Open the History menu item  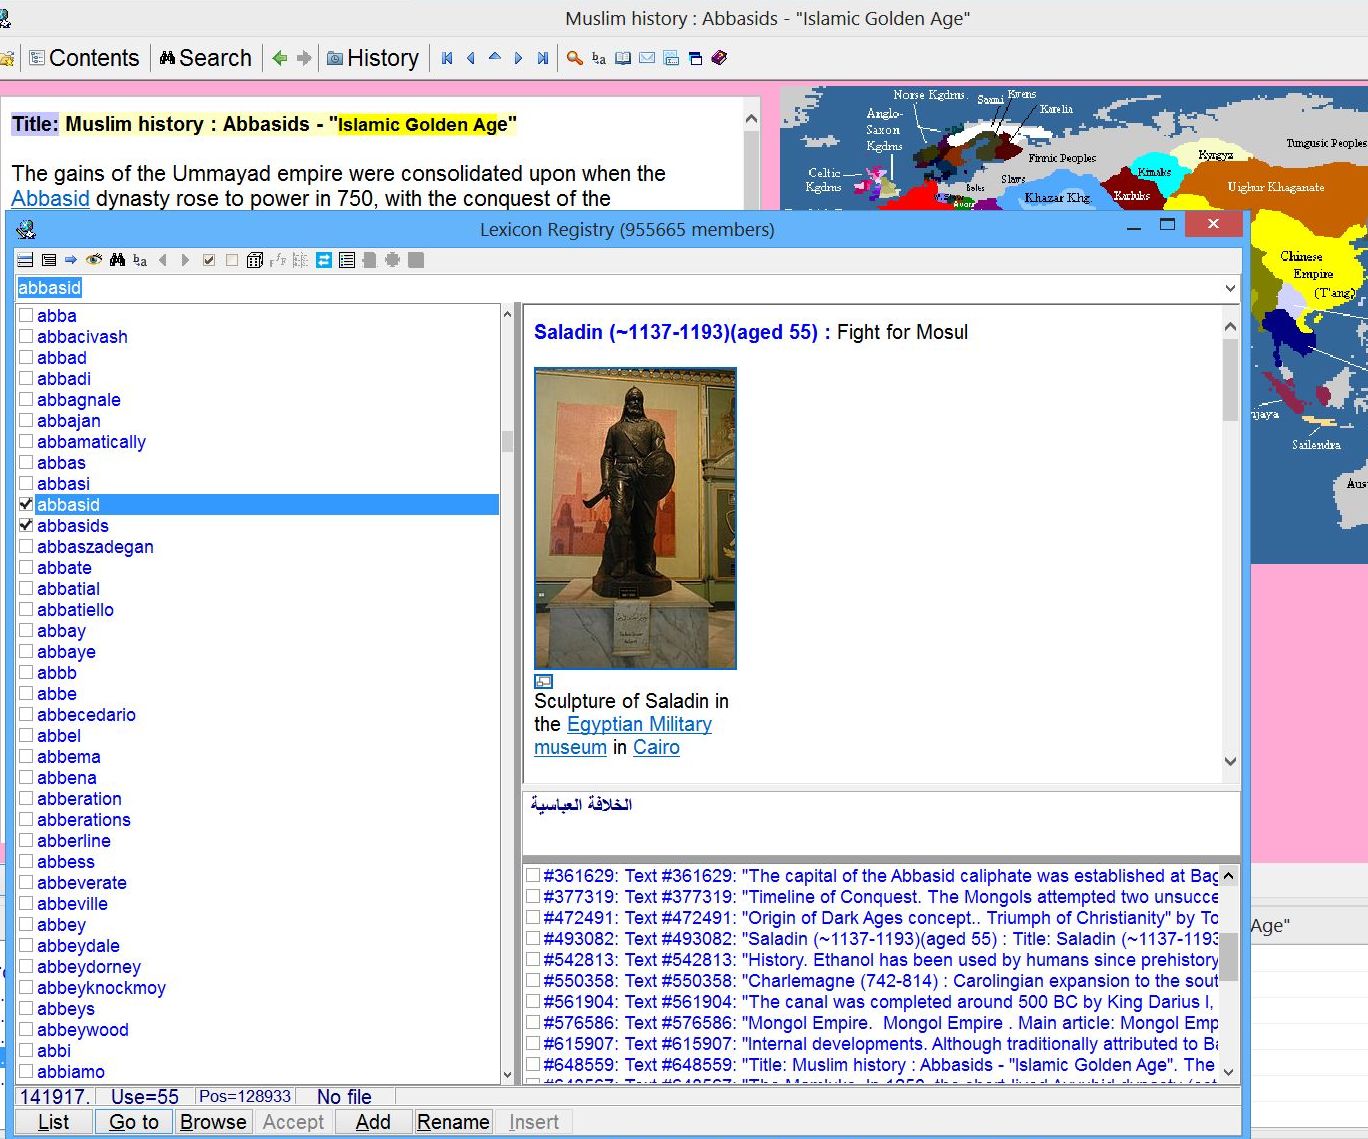[372, 58]
